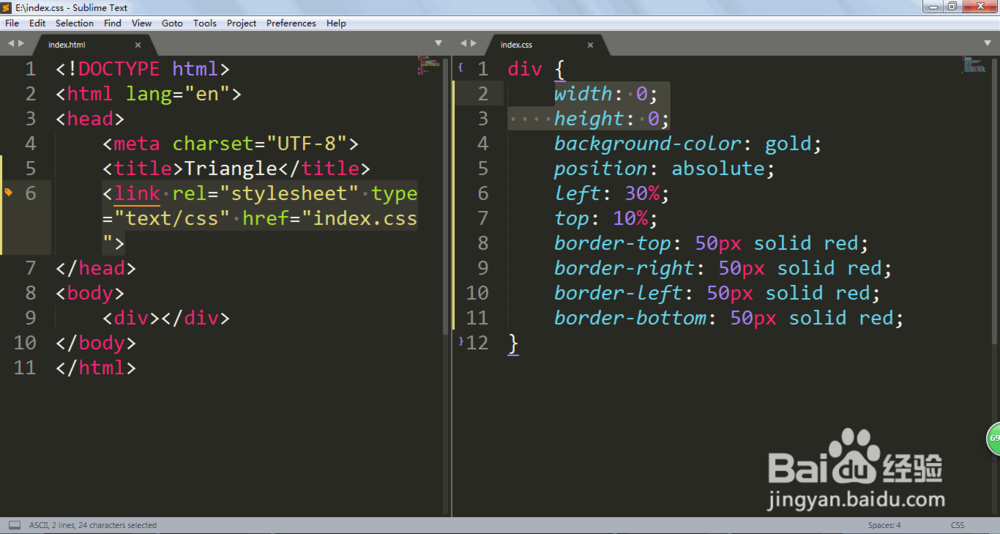Click the left editor vertical scrollbar

pyautogui.click(x=446, y=198)
